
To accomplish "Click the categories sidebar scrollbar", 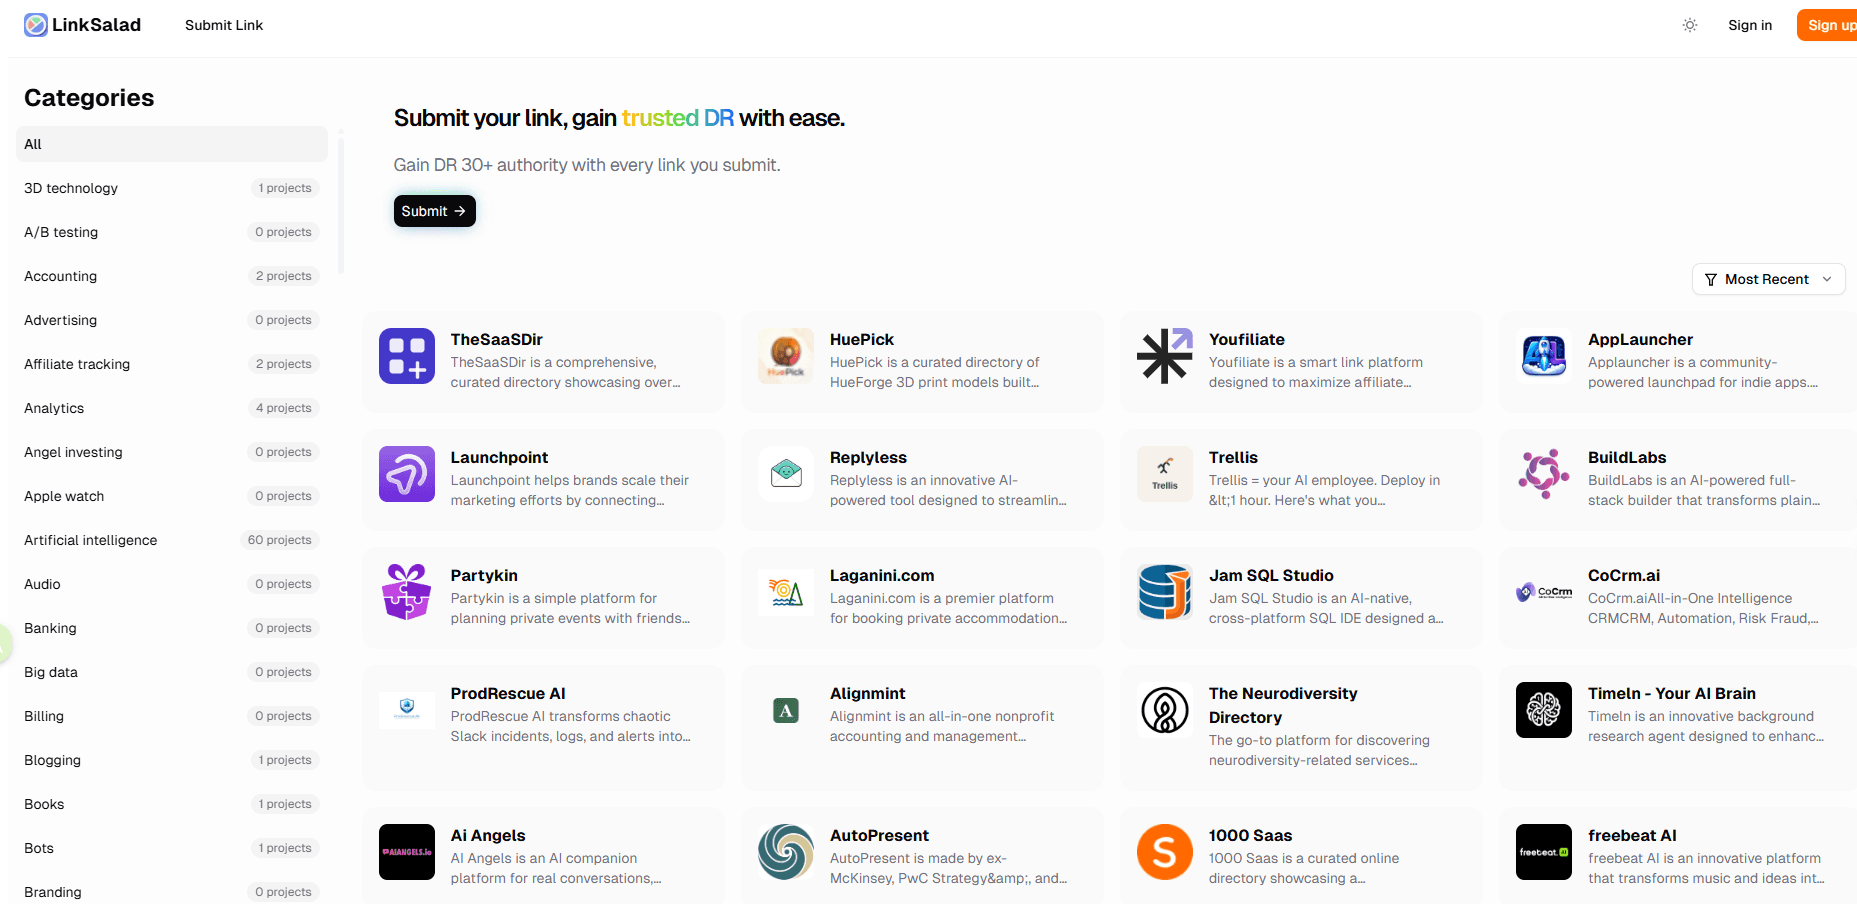I will point(341,205).
